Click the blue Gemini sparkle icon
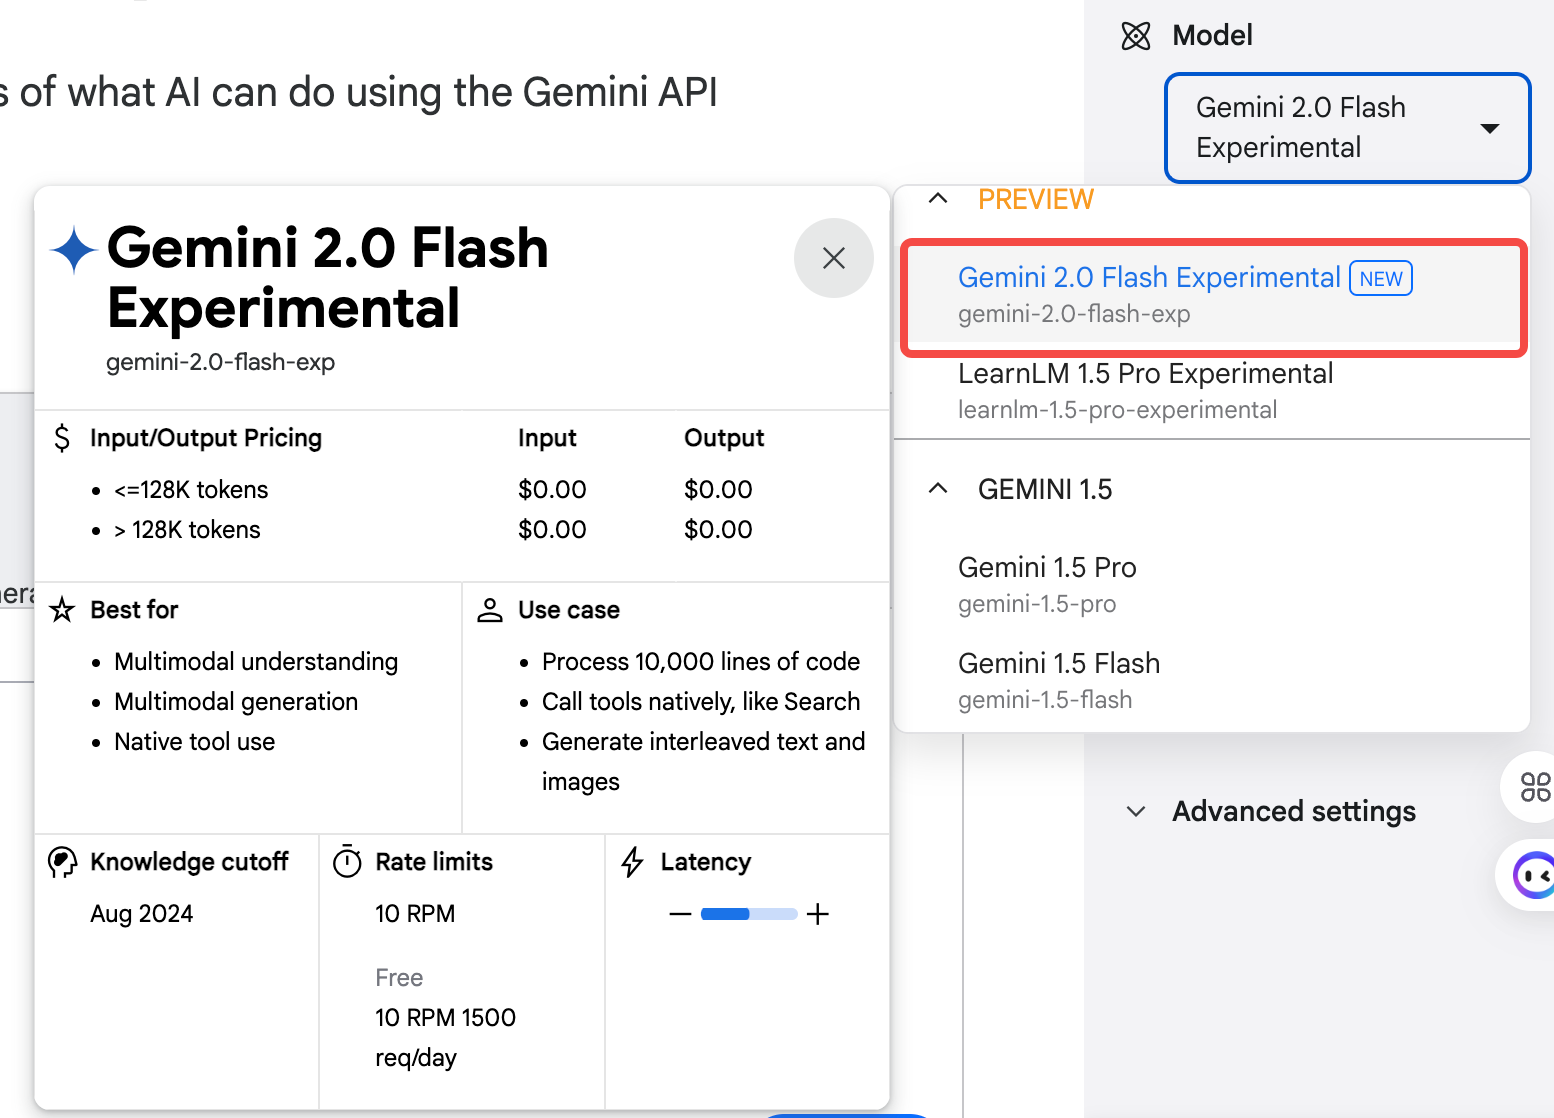The image size is (1554, 1118). [x=74, y=250]
